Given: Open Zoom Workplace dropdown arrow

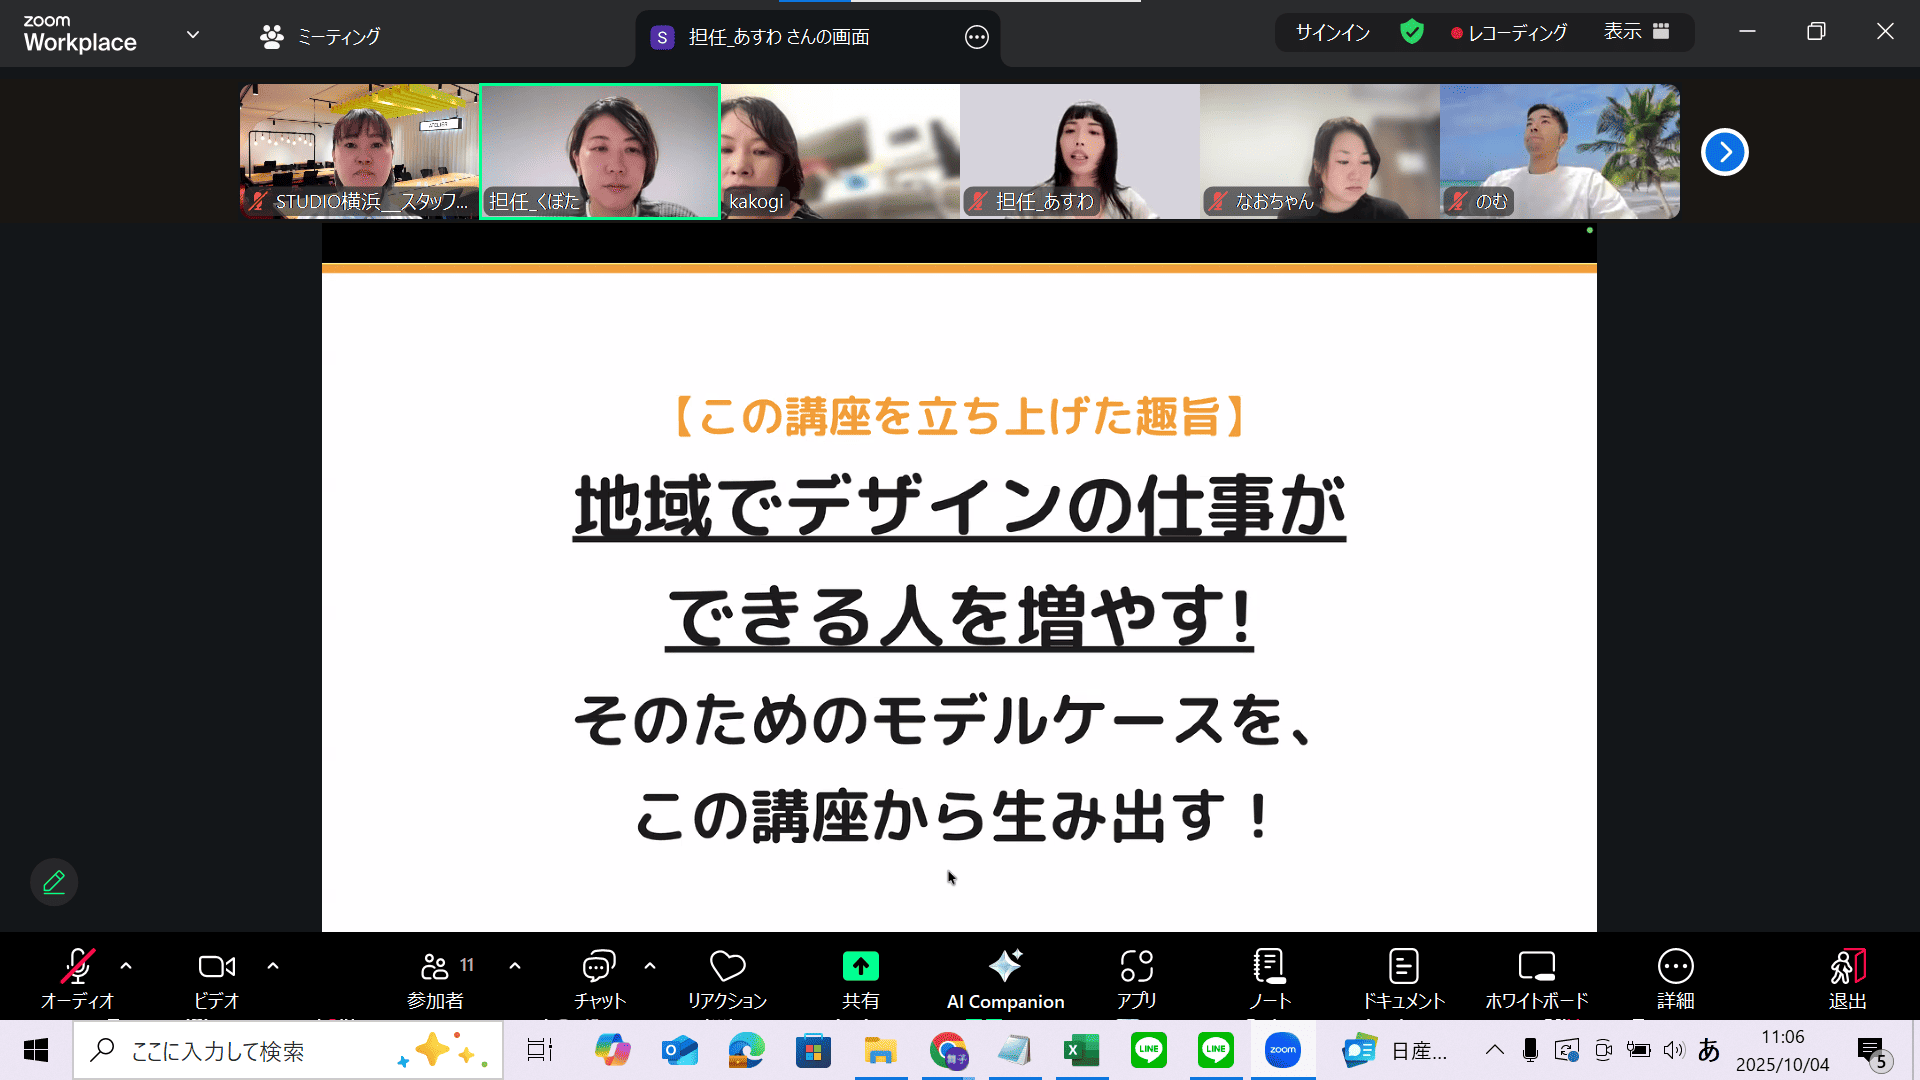Looking at the screenshot, I should tap(193, 35).
